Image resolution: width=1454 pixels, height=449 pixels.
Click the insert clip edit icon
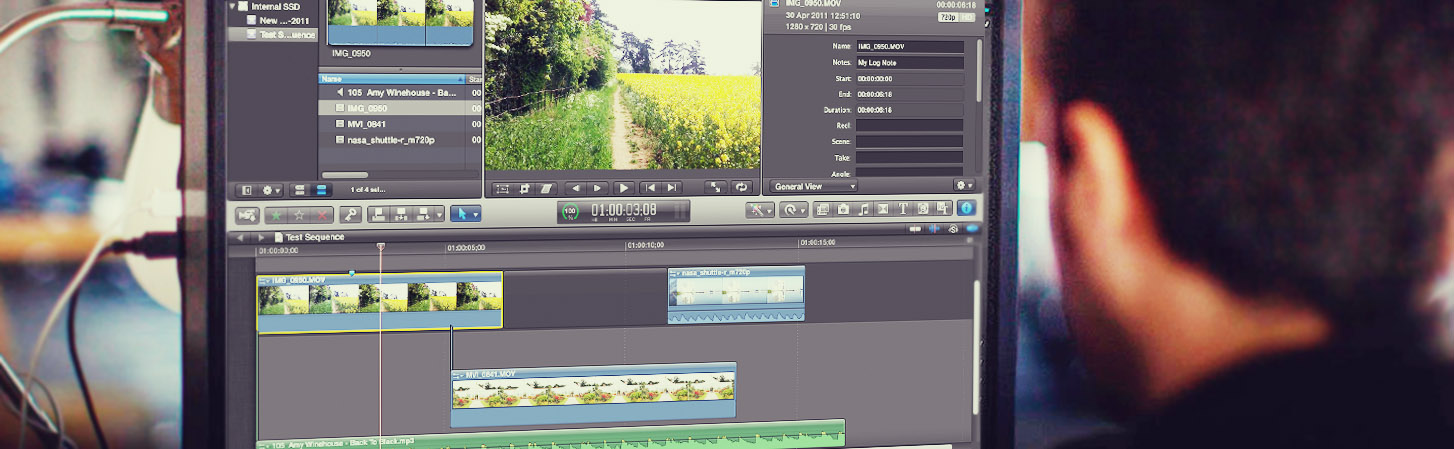point(402,214)
